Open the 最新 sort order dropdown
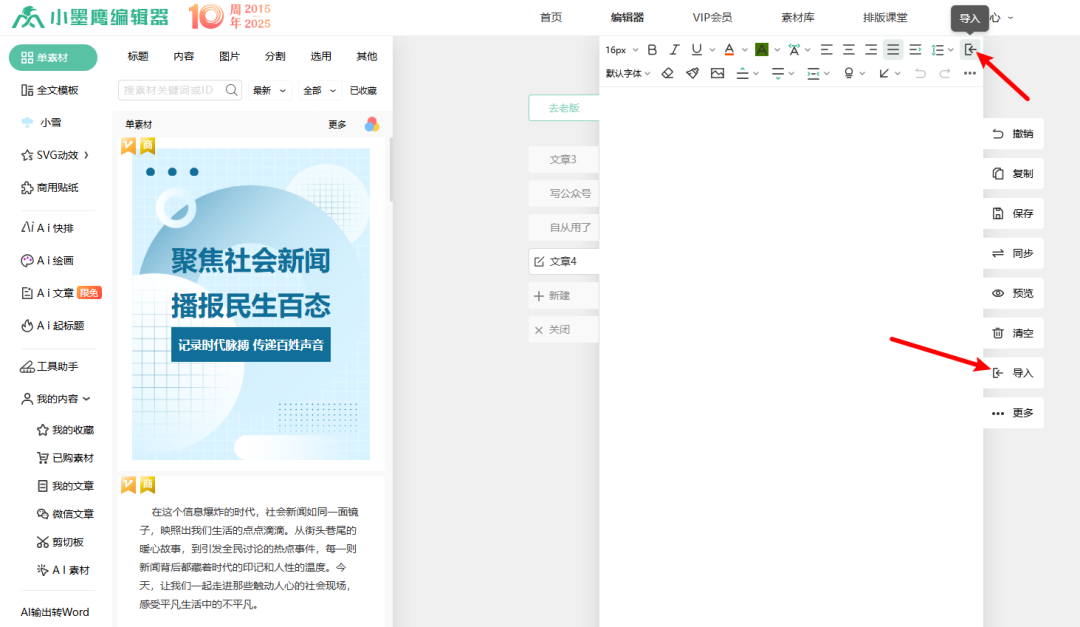The image size is (1080, 627). (269, 90)
